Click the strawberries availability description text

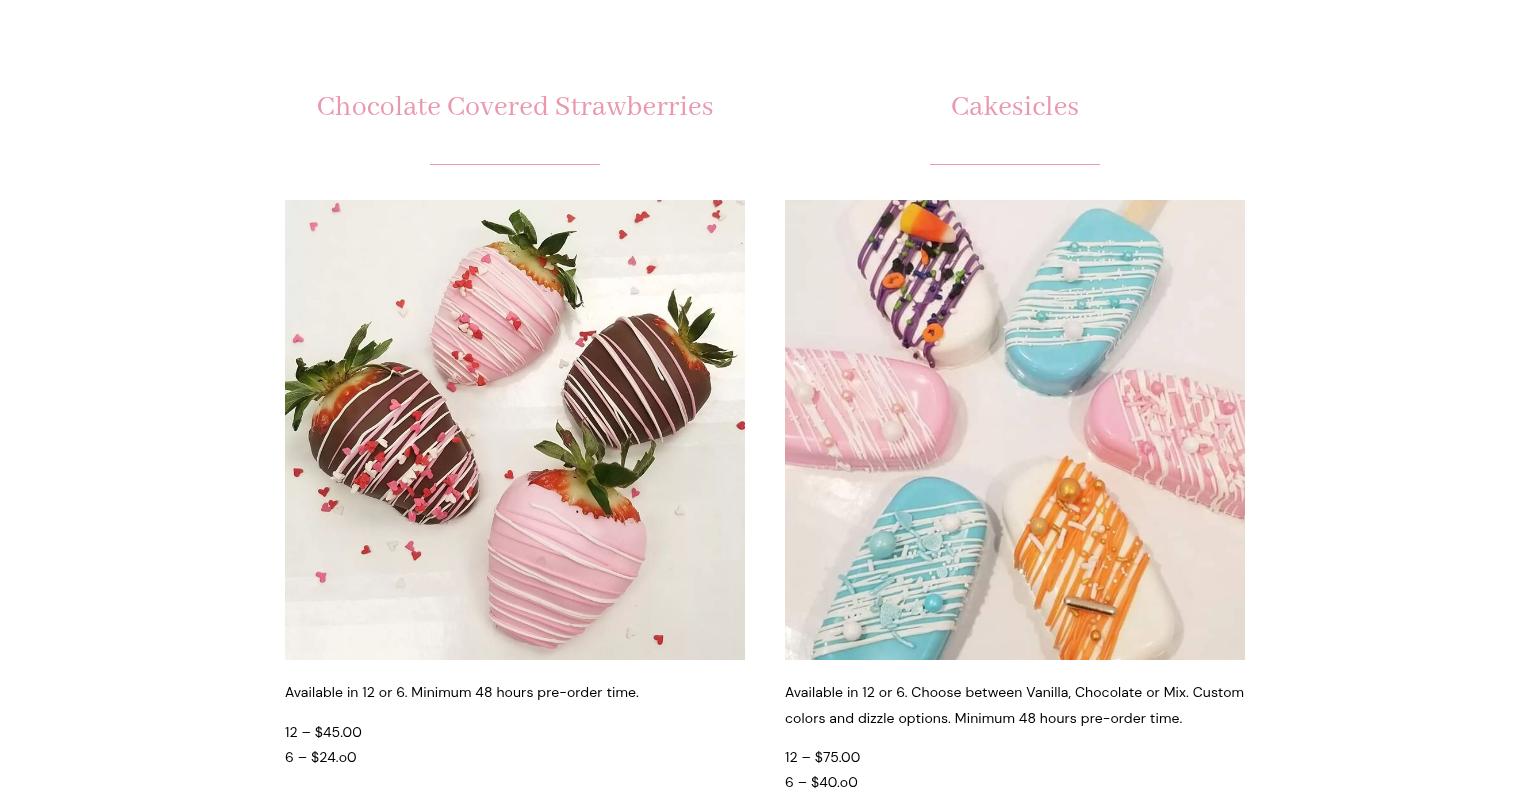tap(461, 692)
